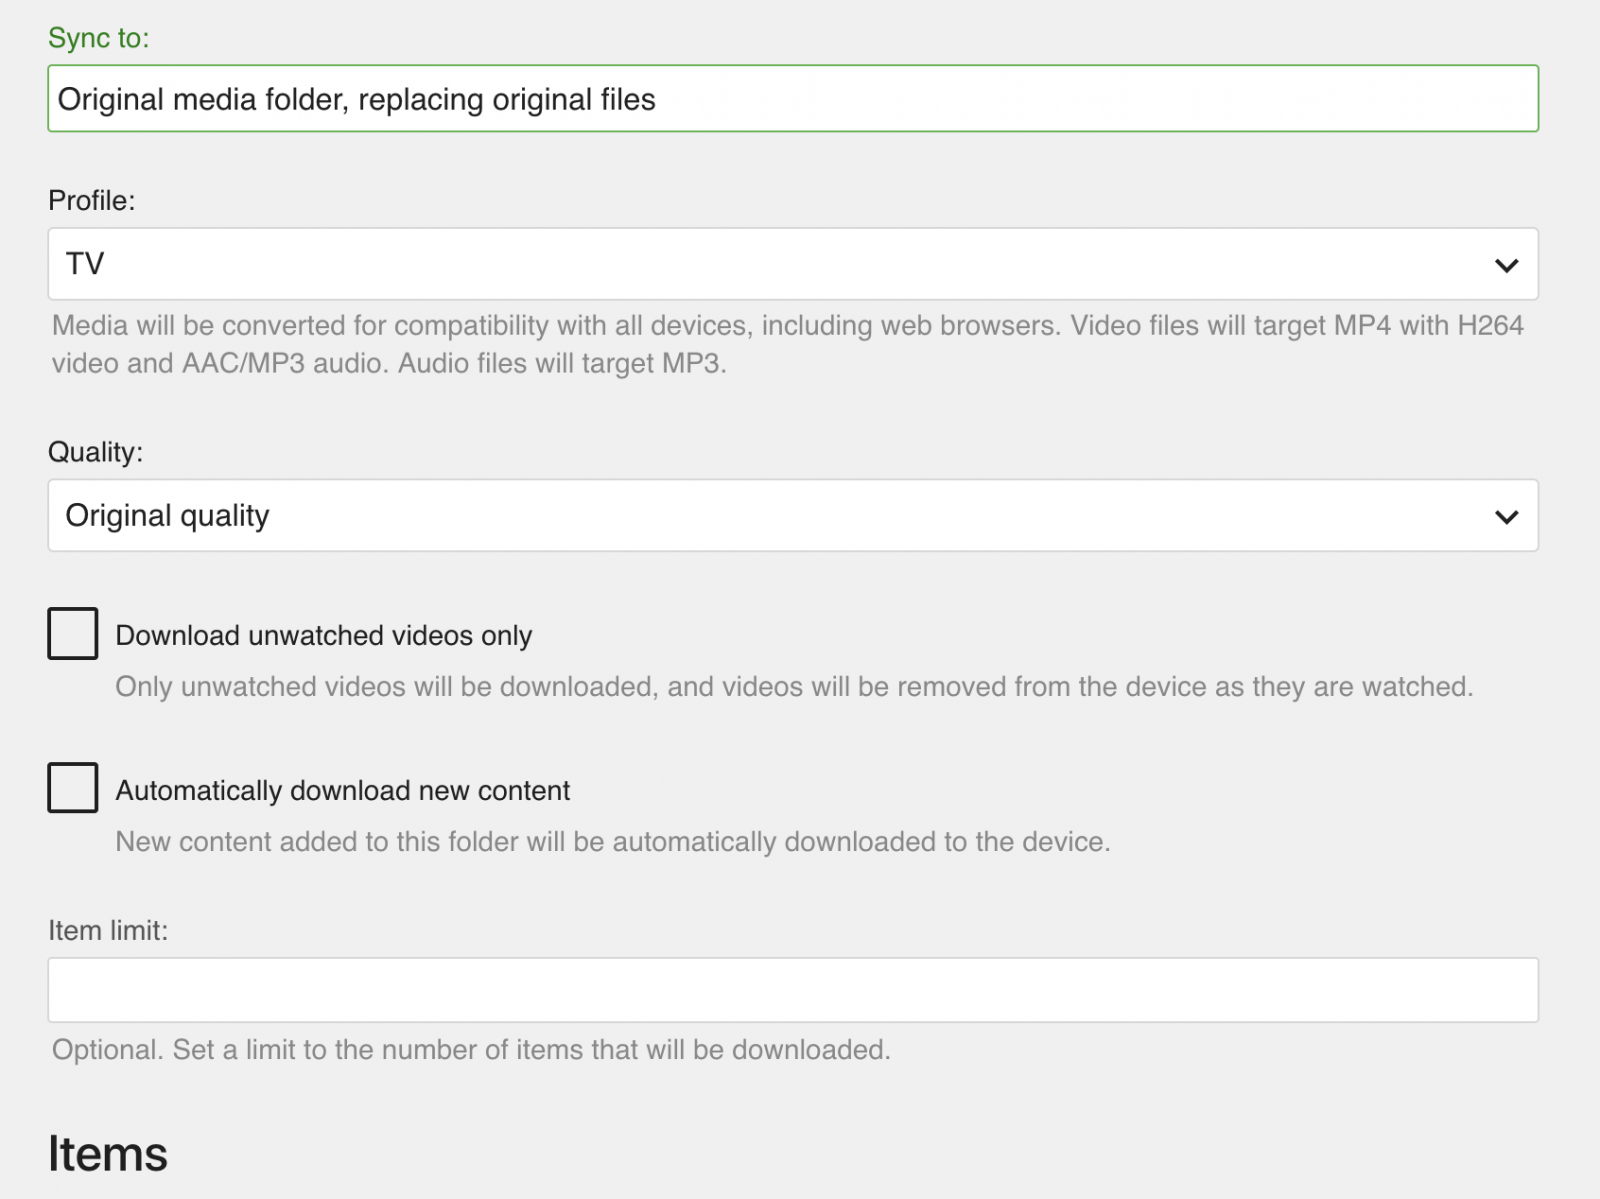
Task: Enable the Download unwatched videos only checkbox
Action: click(73, 633)
